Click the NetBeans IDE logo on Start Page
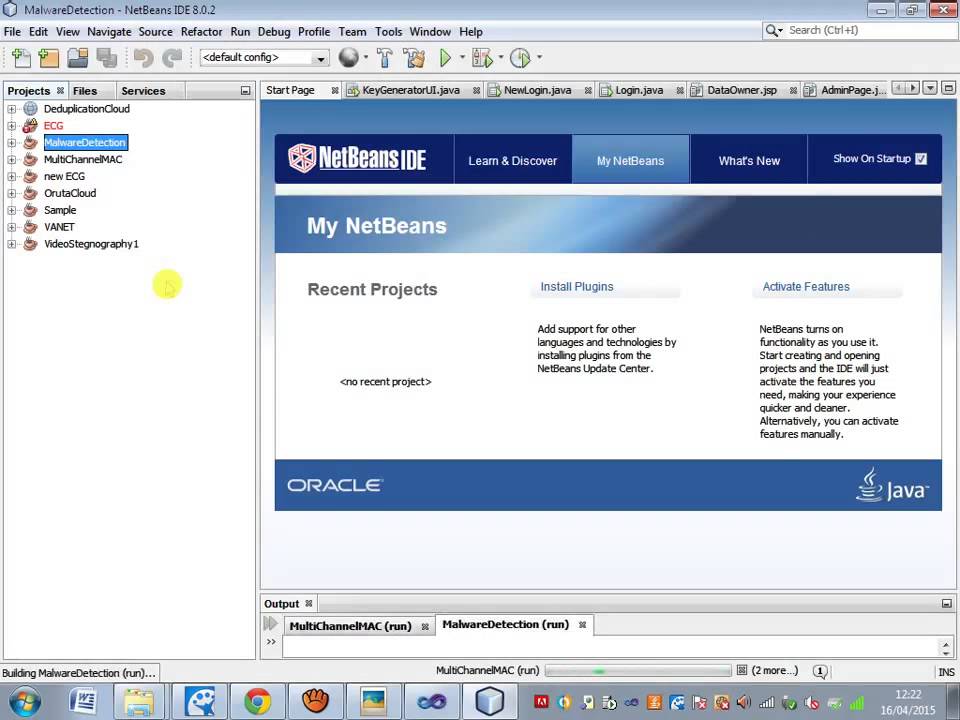960x720 pixels. tap(357, 159)
